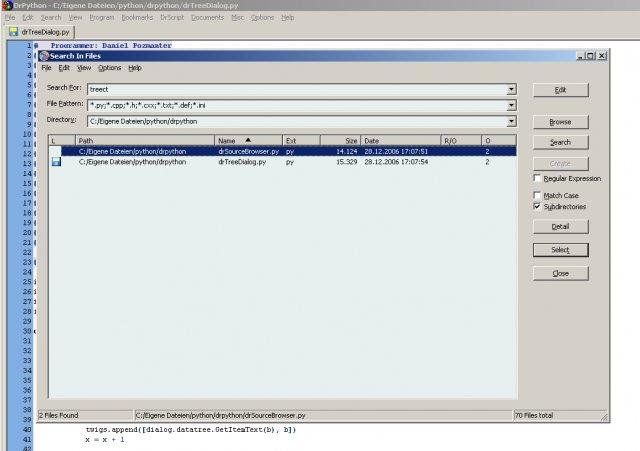The height and width of the screenshot is (451, 640).
Task: Open the Search For dropdown arrow
Action: click(511, 89)
